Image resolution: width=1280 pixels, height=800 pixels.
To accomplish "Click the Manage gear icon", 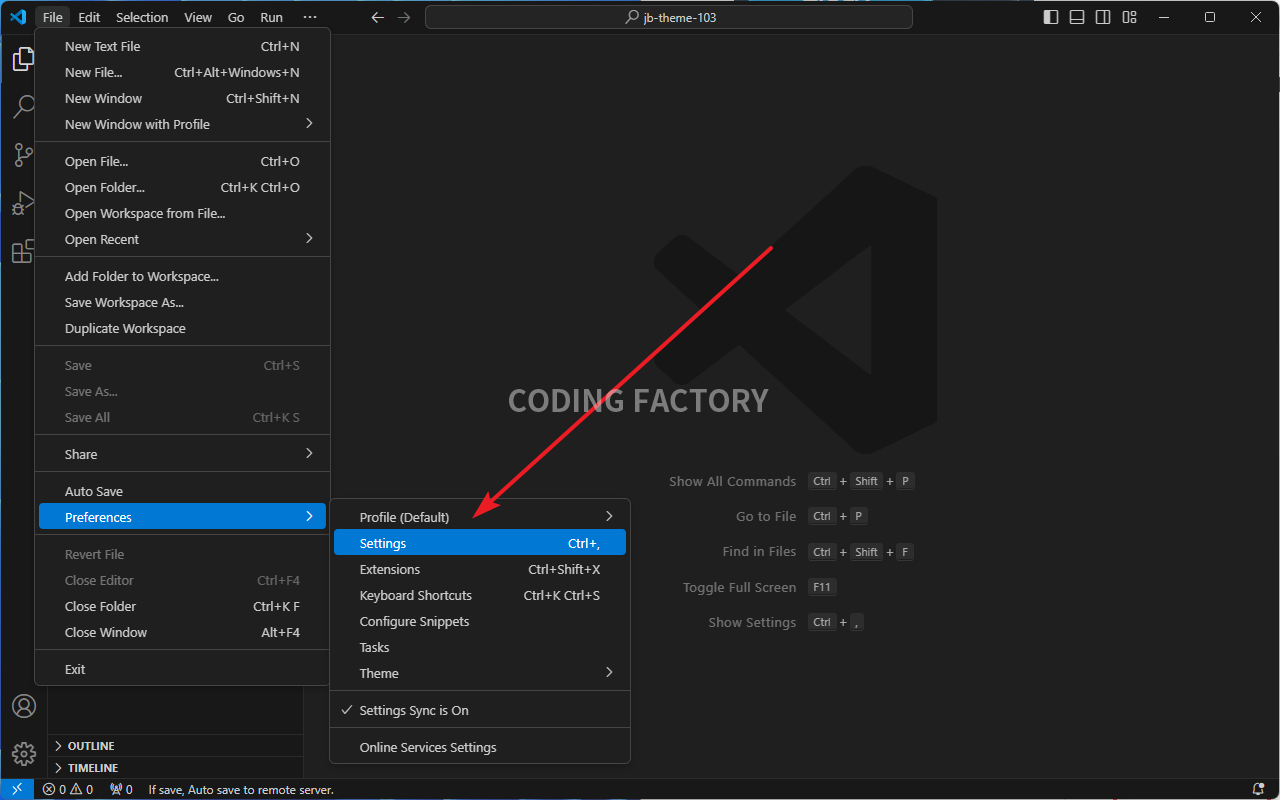I will 24,754.
